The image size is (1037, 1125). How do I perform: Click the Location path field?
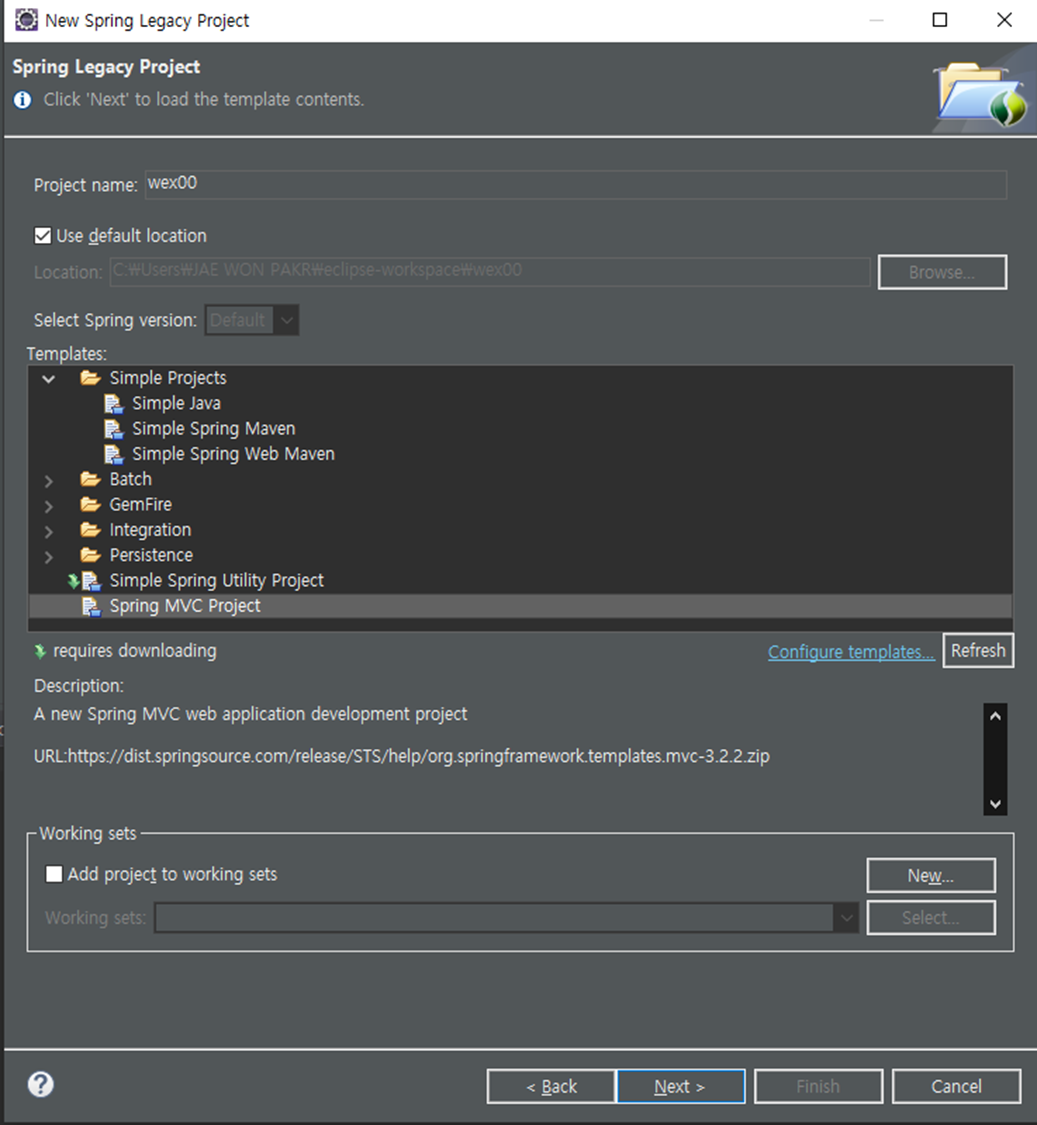[490, 272]
